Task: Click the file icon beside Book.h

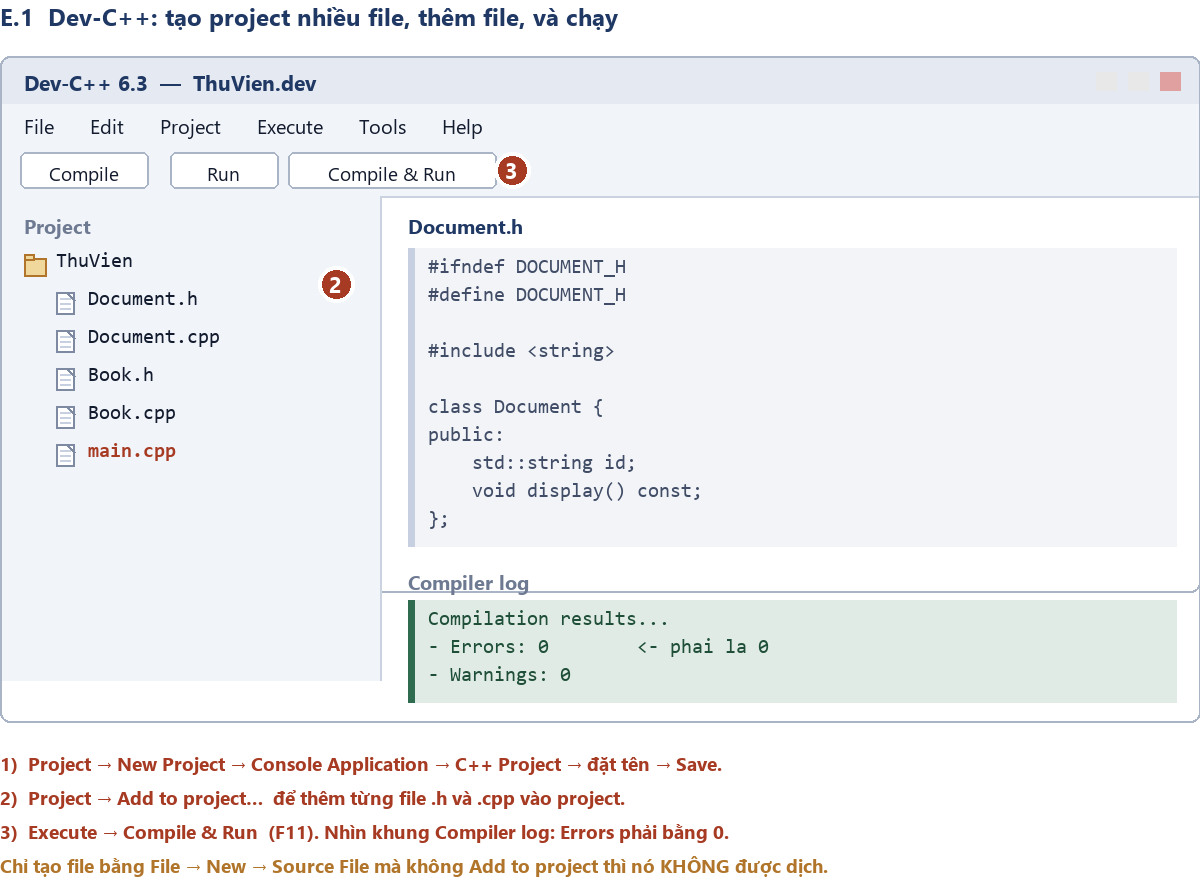Action: [x=66, y=379]
